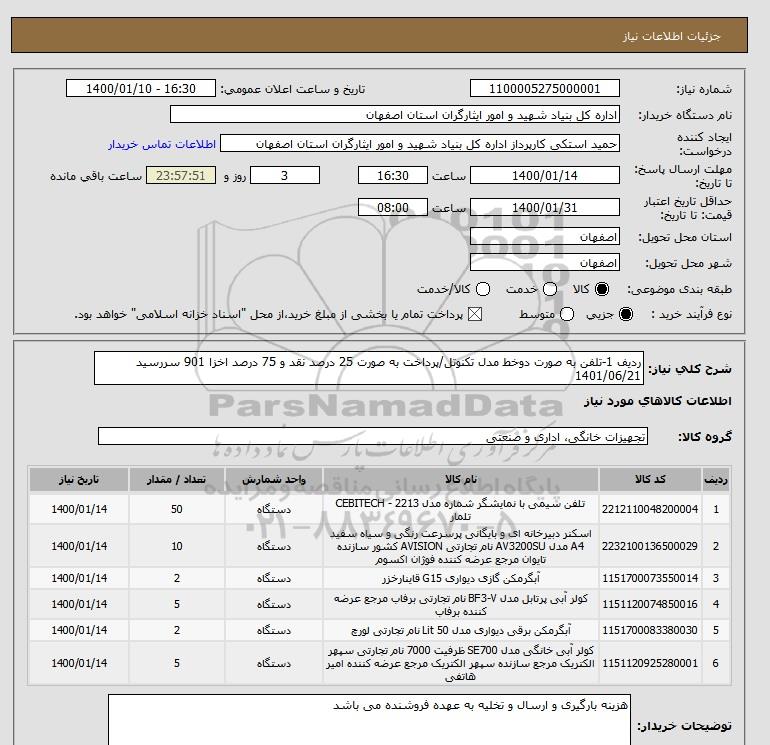Select table row with code 2212110048200004
This screenshot has height=745, width=770.
pyautogui.click(x=379, y=509)
